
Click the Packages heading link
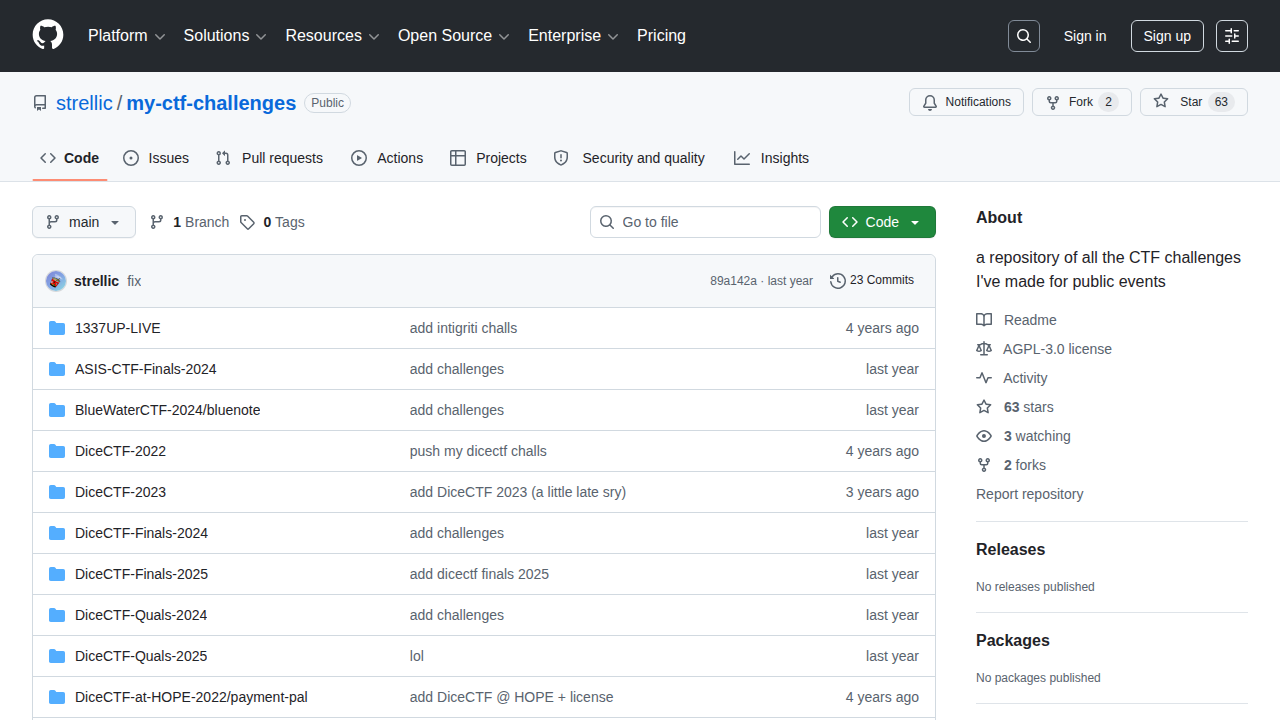[x=1013, y=641]
